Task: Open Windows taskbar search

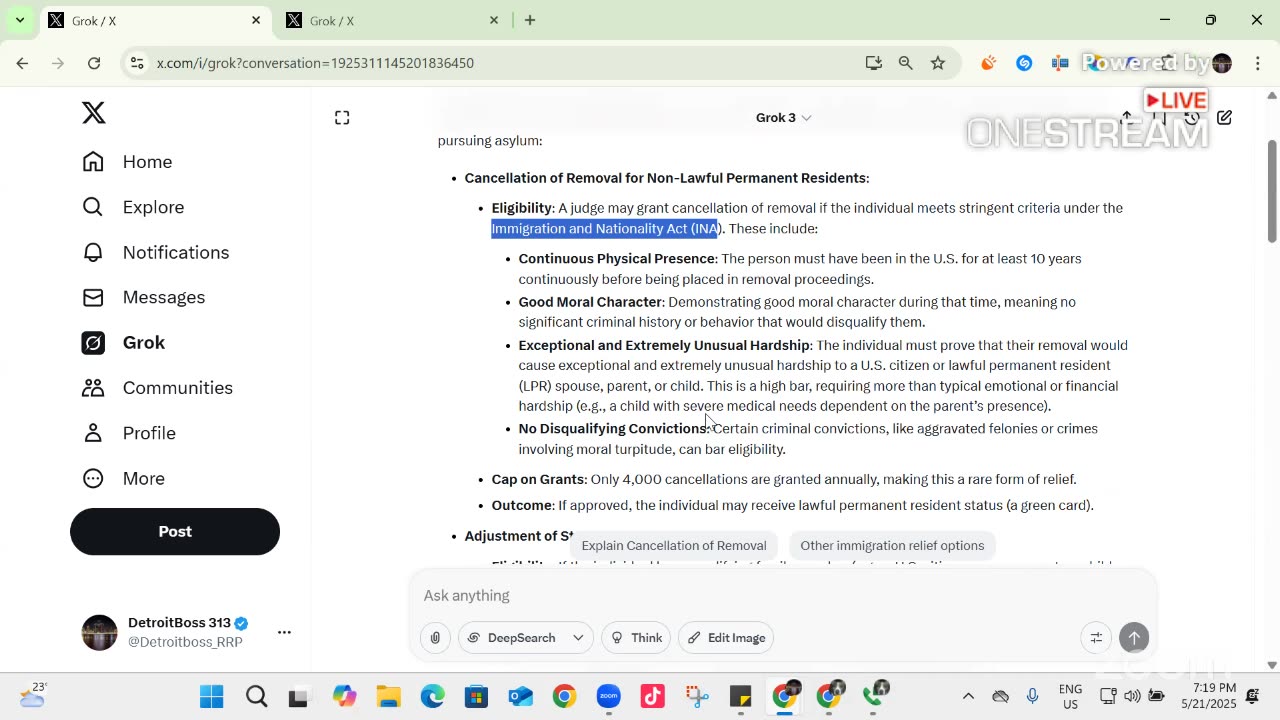Action: coord(256,697)
